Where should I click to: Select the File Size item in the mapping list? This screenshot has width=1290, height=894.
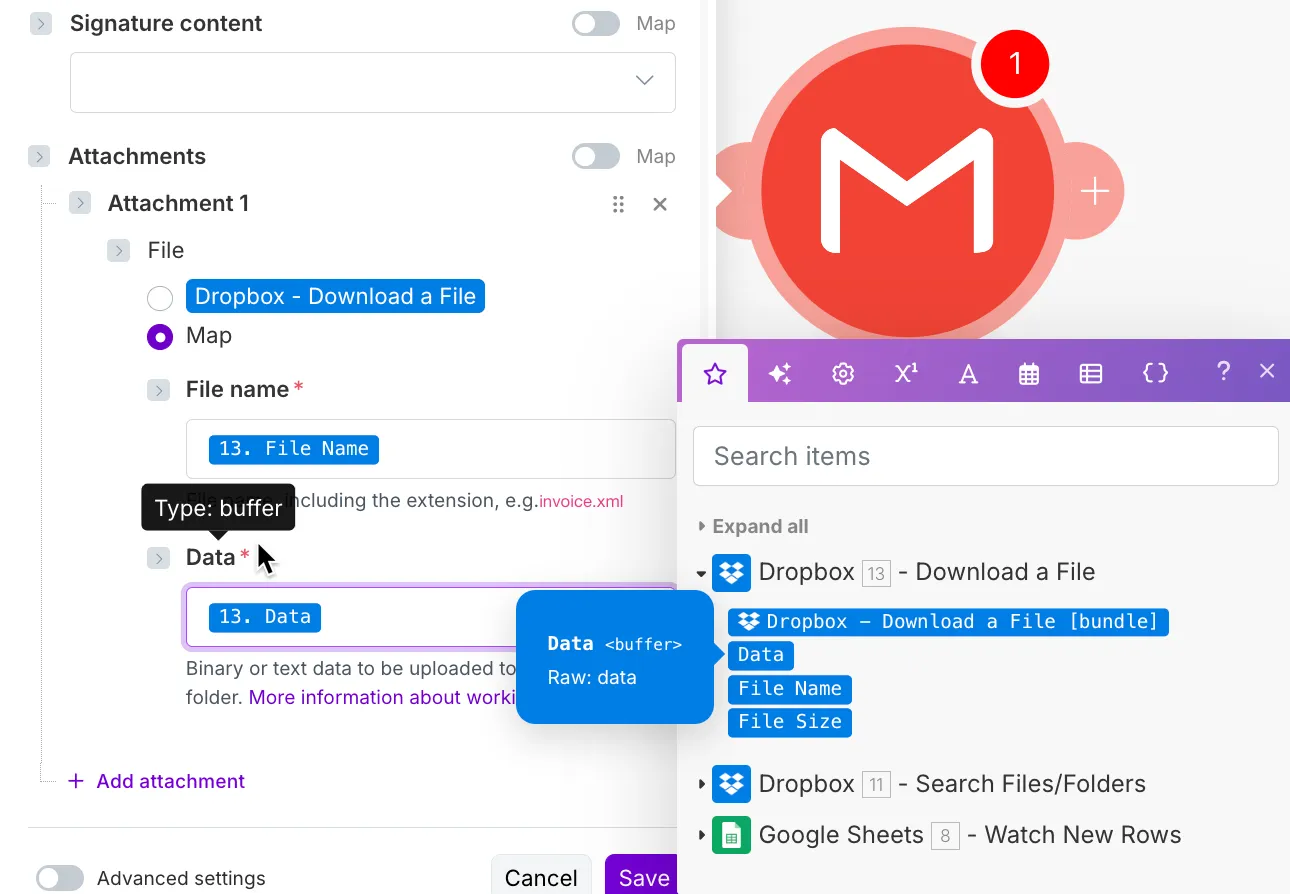tap(790, 722)
